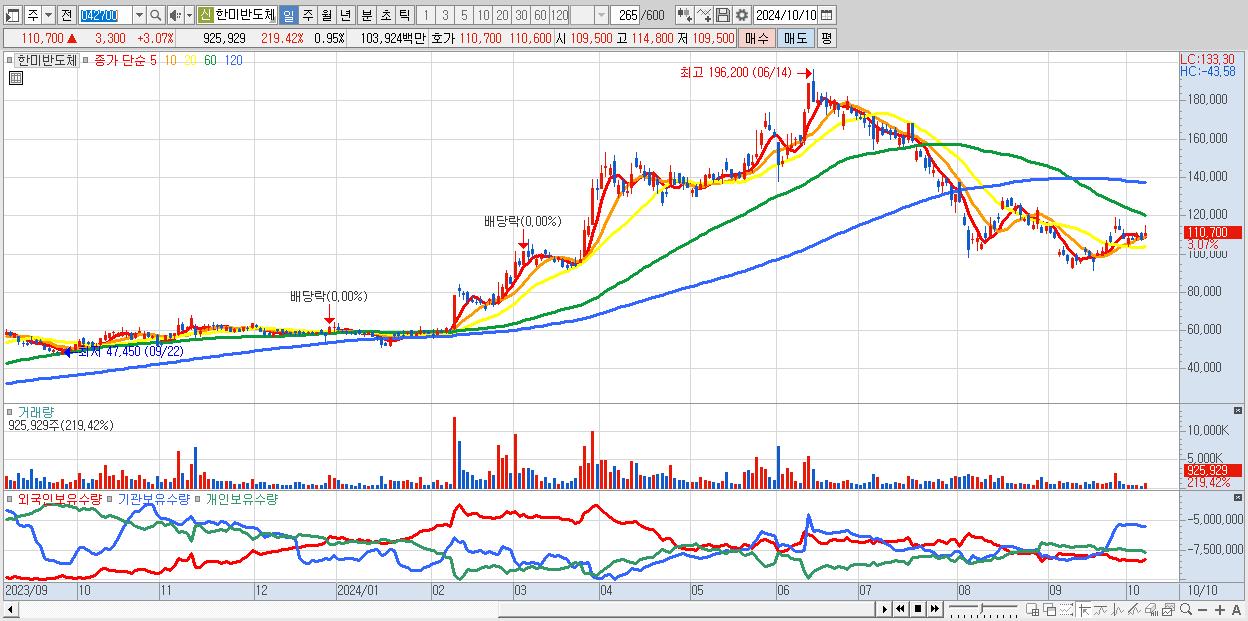Click the 매수 buy button
Image resolution: width=1248 pixels, height=621 pixels.
757,38
